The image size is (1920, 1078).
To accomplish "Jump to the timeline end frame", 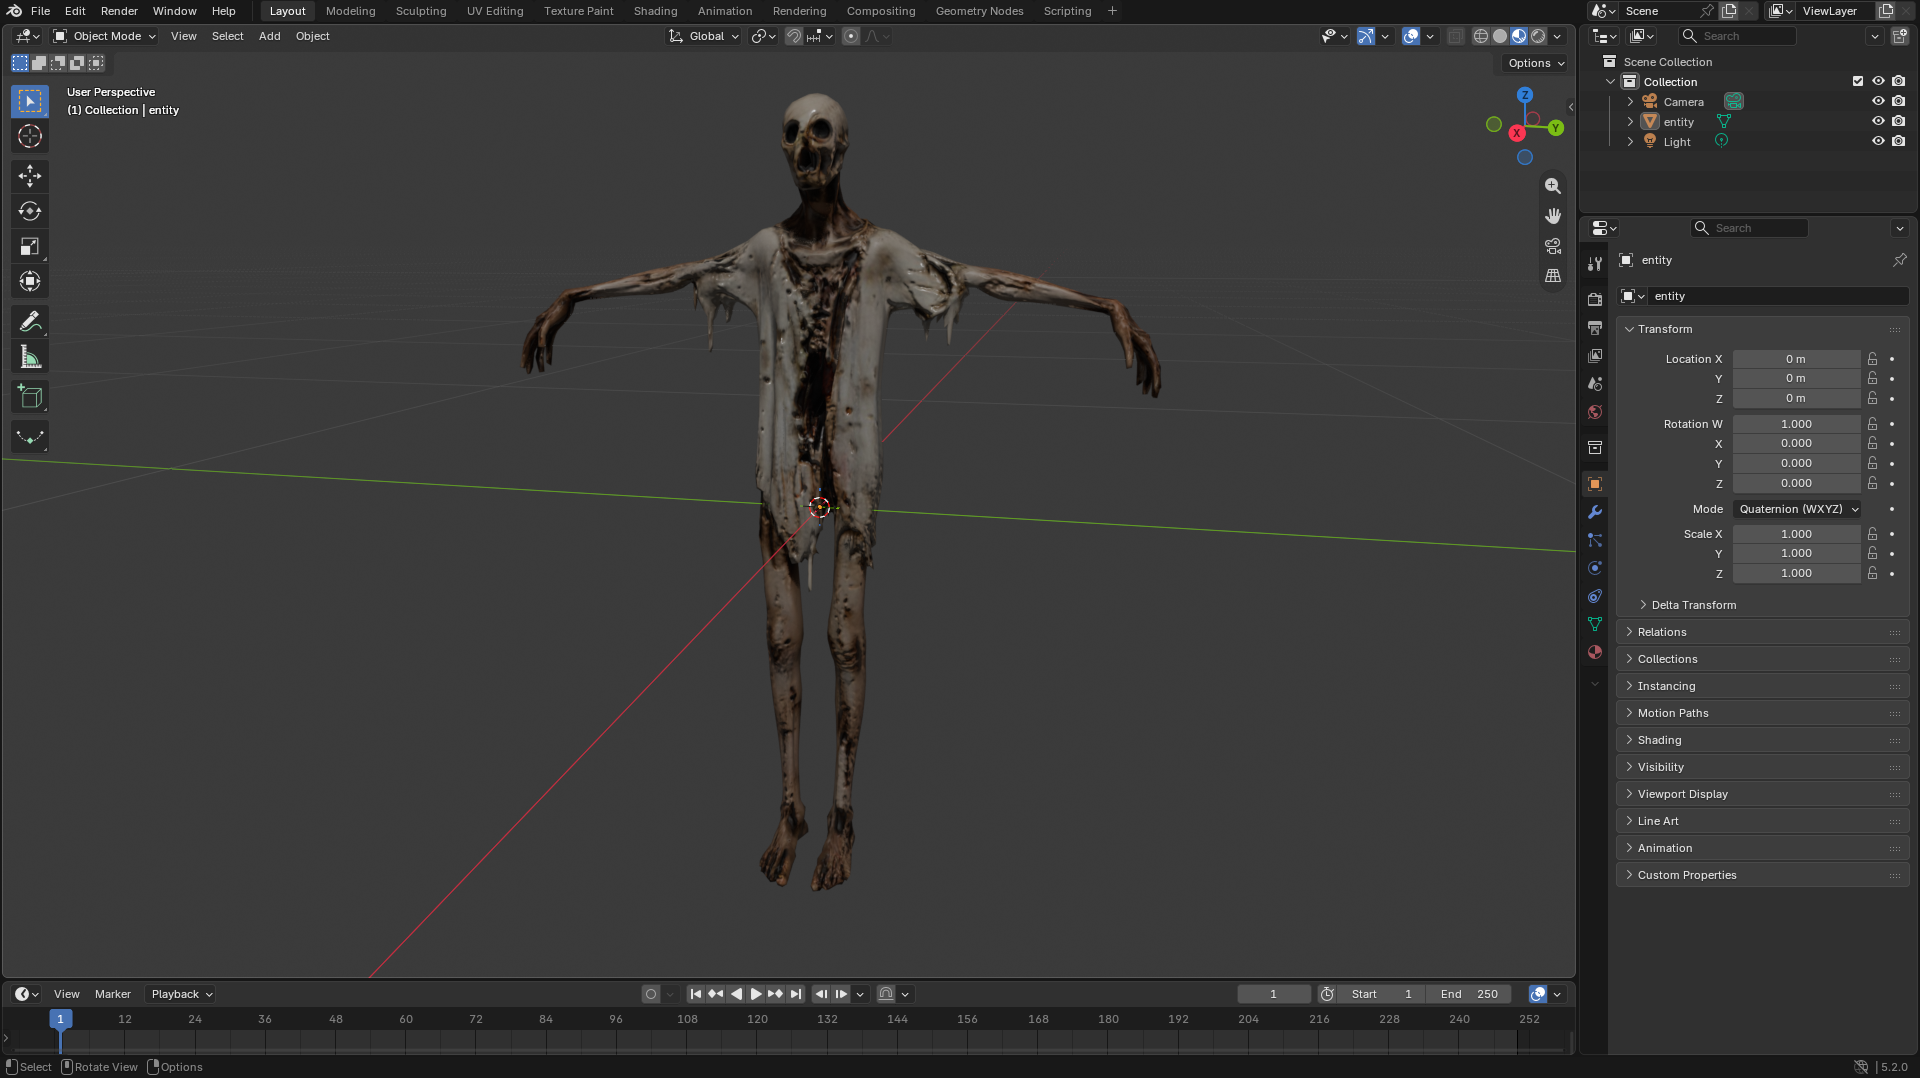I will (x=796, y=994).
